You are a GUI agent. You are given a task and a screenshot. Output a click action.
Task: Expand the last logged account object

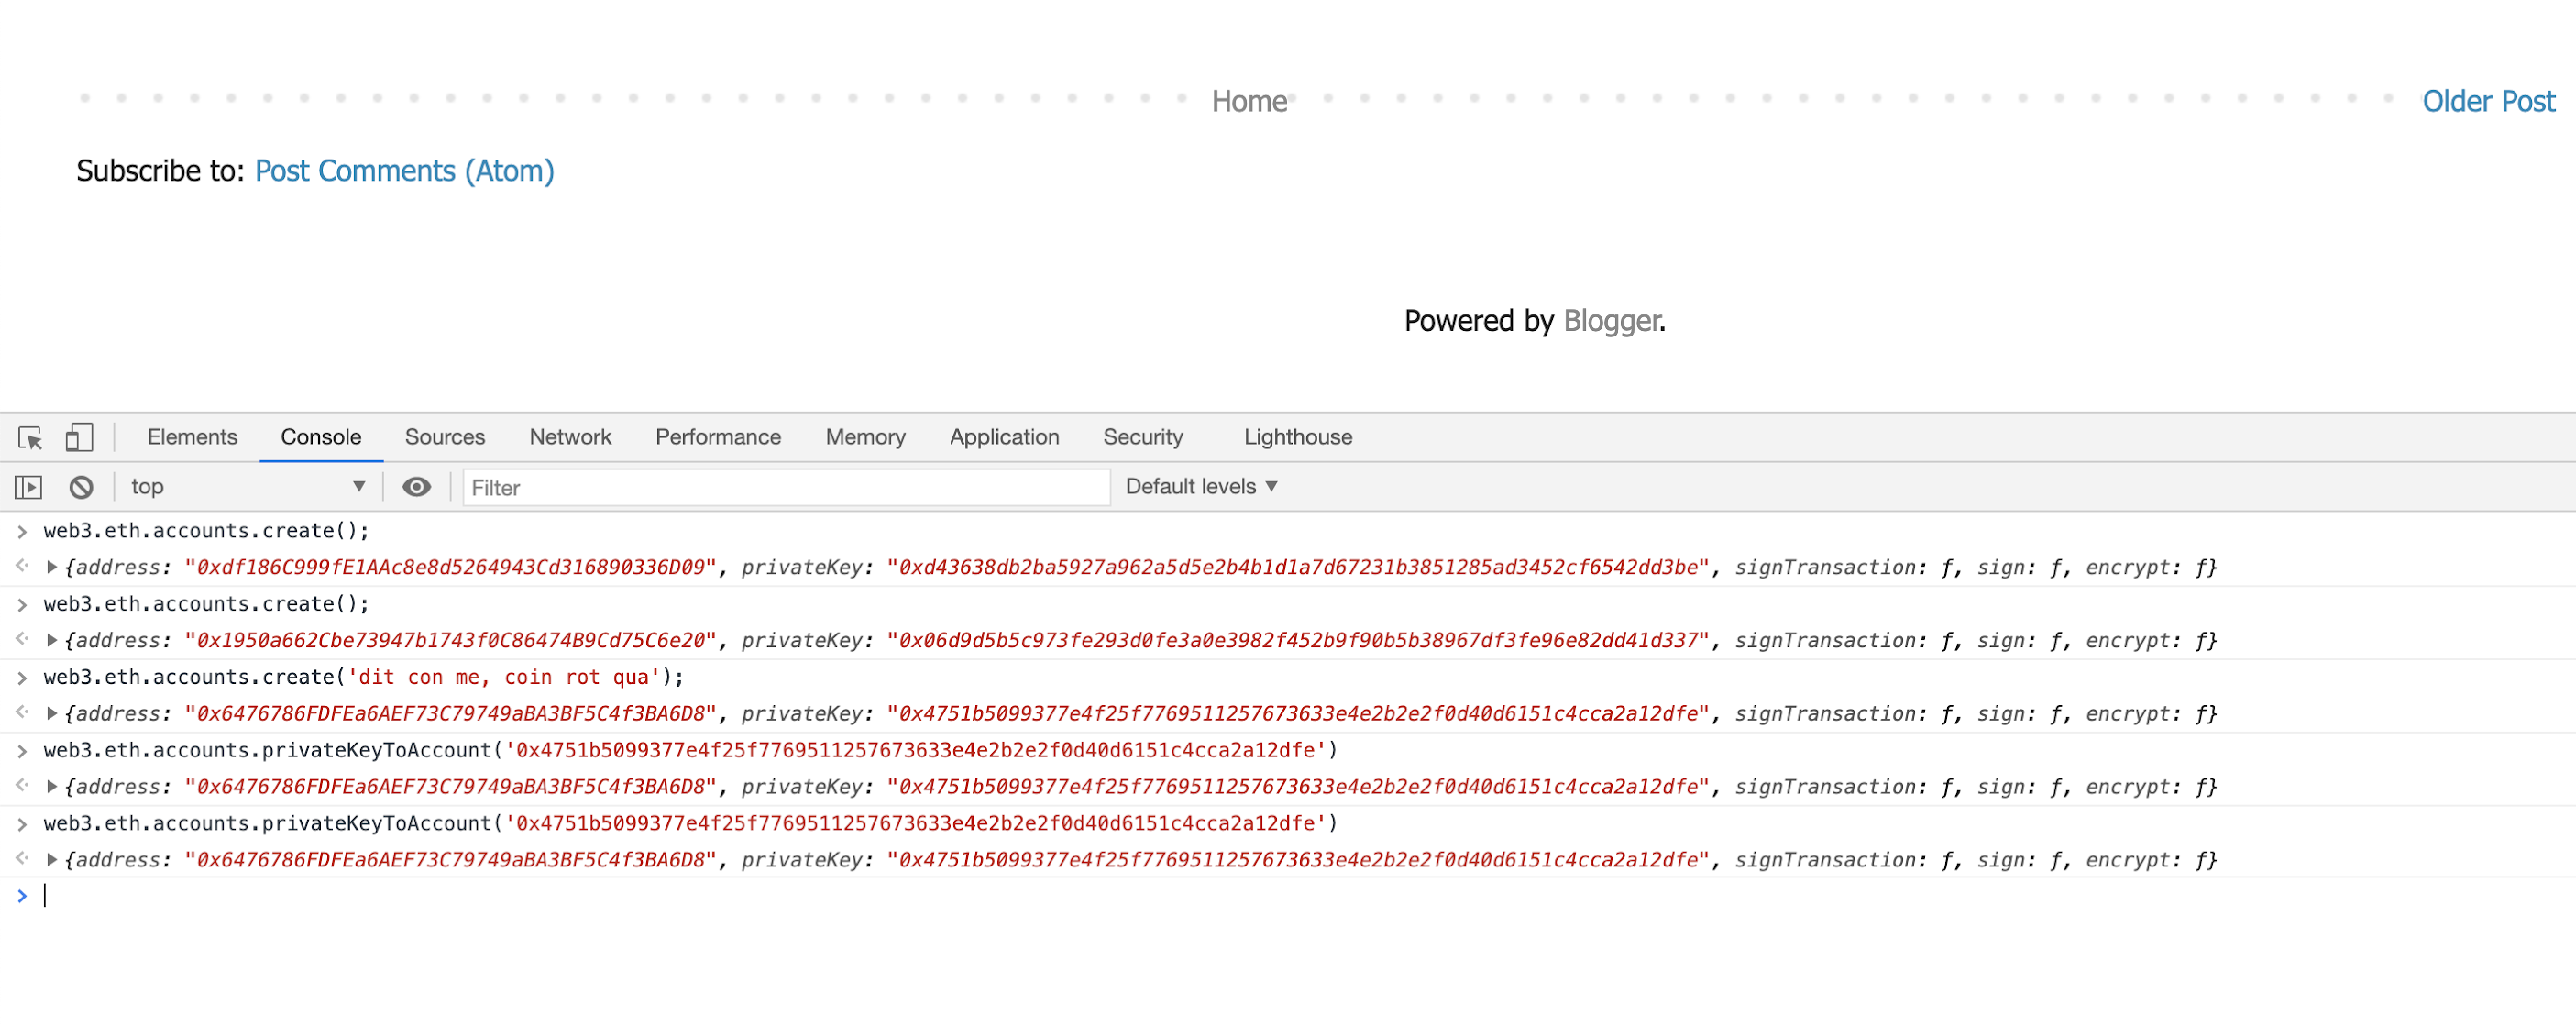tap(52, 860)
